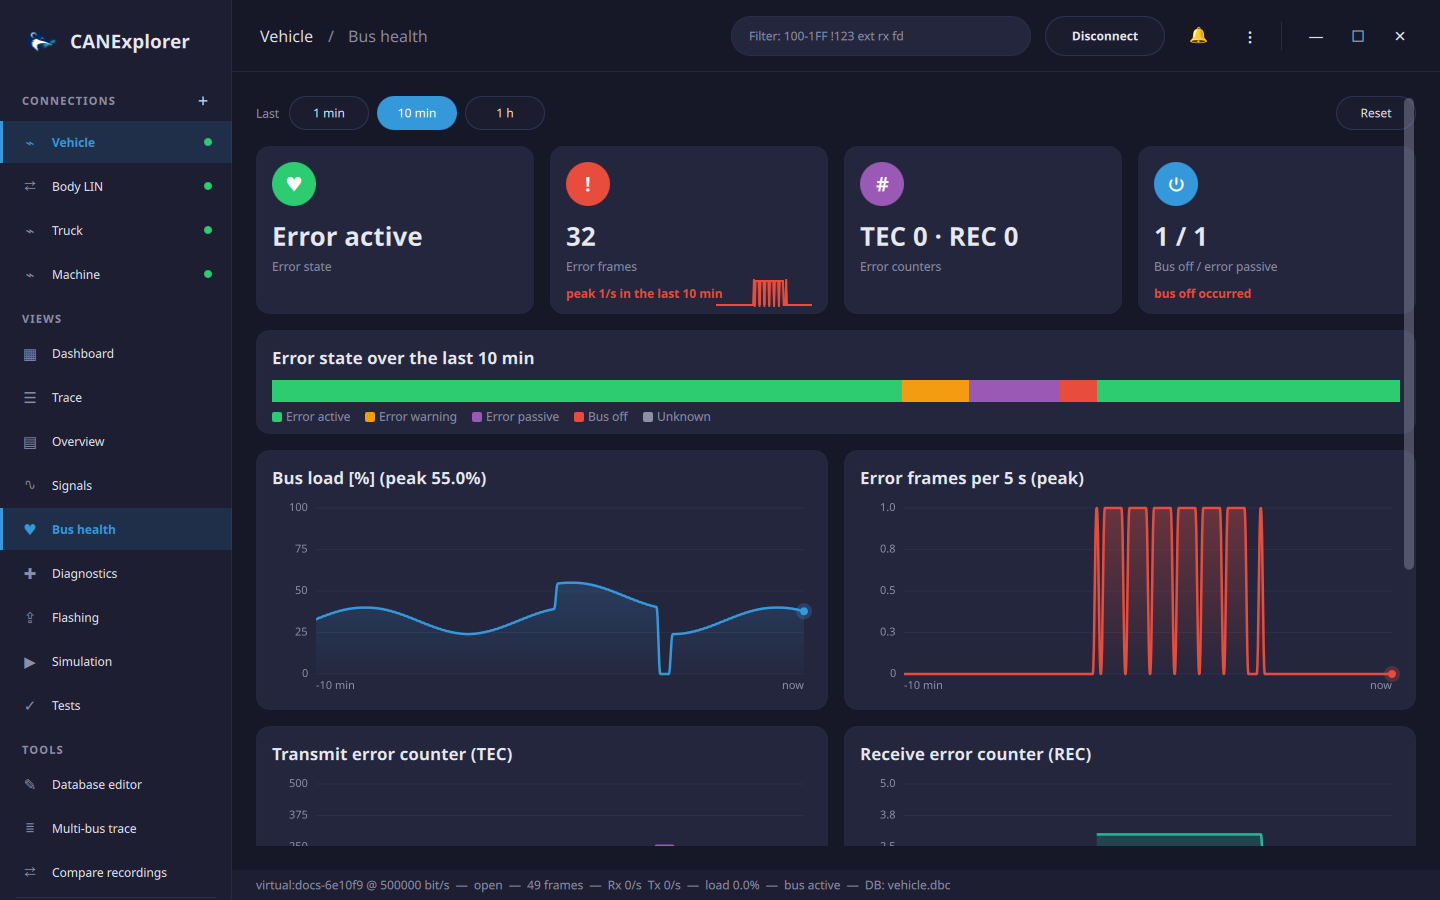
Task: Click the Tests checkmark icon
Action: tap(30, 706)
